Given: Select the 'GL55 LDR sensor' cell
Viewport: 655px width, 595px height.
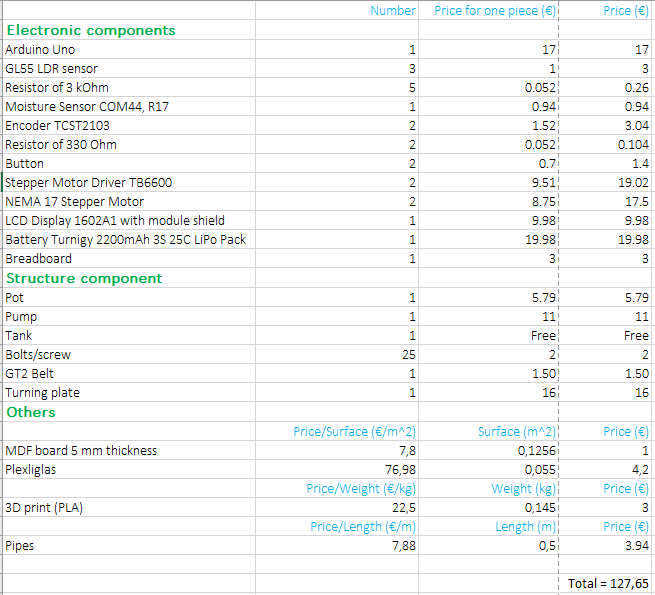Looking at the screenshot, I should pyautogui.click(x=129, y=69).
